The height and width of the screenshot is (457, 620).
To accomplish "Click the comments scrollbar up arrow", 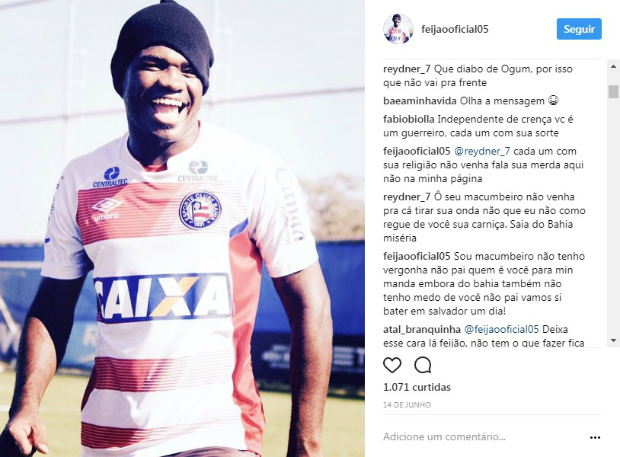I will pos(613,66).
